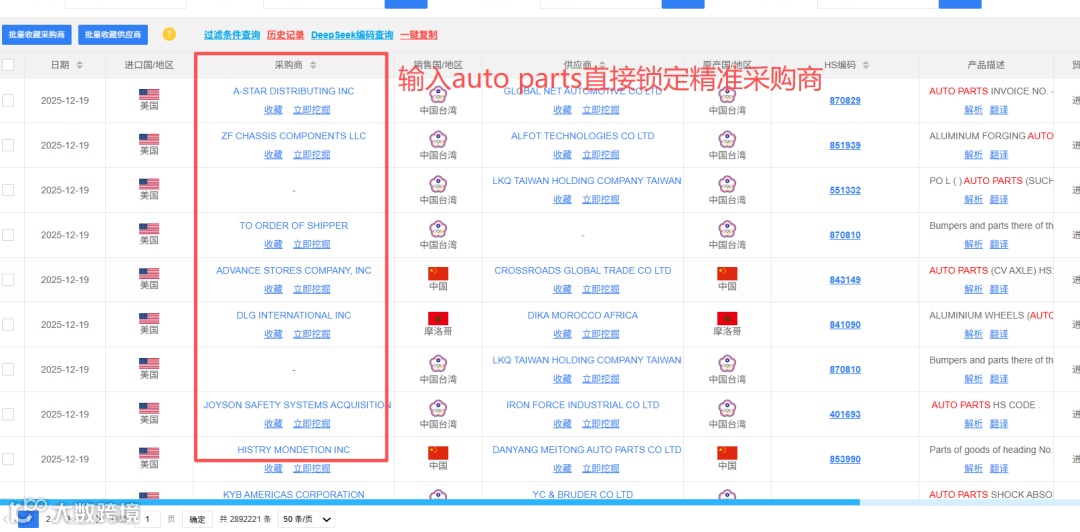Open the 50 条/页 page size dropdown
The height and width of the screenshot is (532, 1080).
306,519
